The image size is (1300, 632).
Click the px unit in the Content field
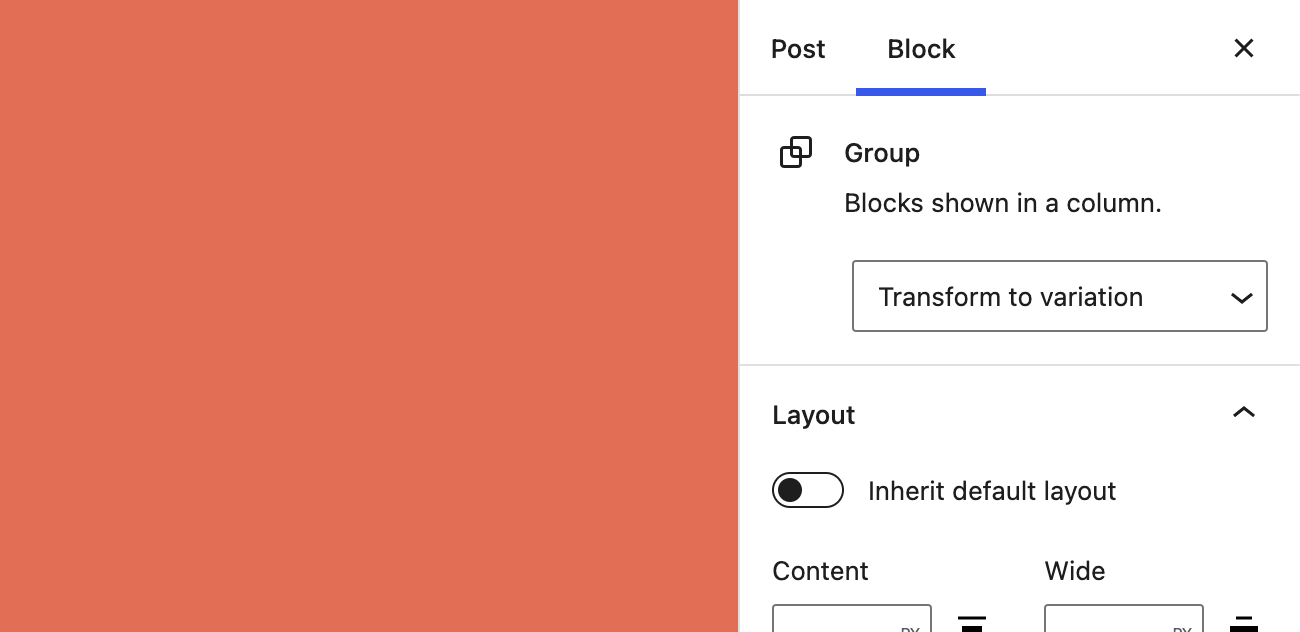[910, 628]
